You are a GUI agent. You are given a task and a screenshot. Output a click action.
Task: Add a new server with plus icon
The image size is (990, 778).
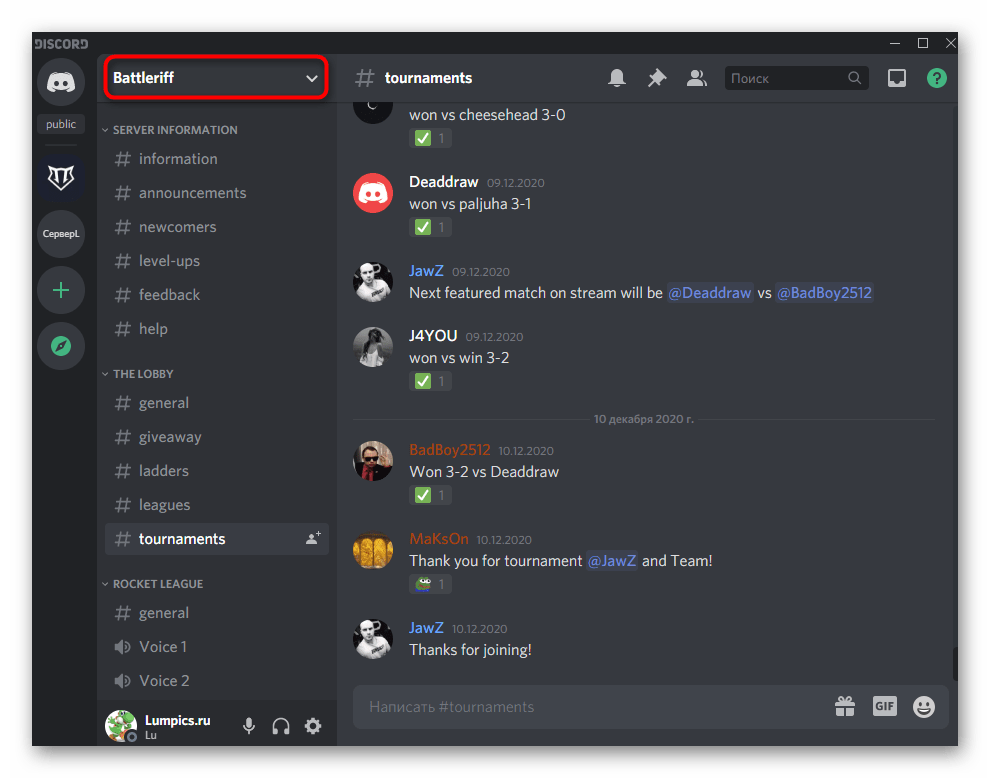61,290
